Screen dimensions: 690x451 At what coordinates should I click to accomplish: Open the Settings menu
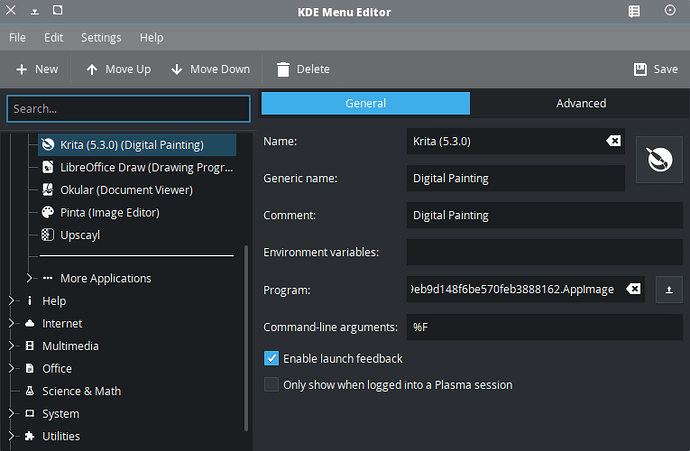click(x=101, y=37)
